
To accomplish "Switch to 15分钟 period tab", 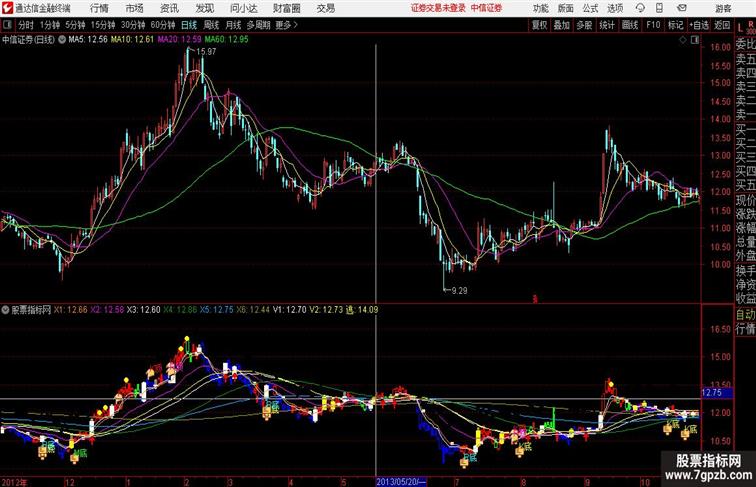I will pyautogui.click(x=103, y=25).
